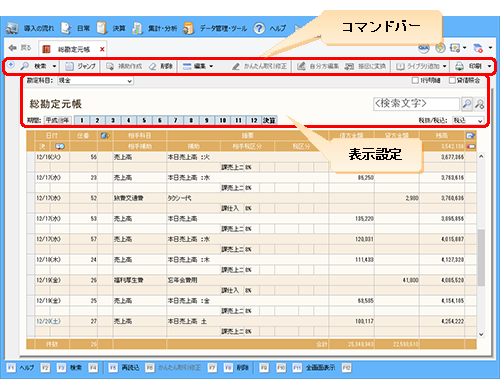Click the ジャンプ toolbar button

click(80, 66)
